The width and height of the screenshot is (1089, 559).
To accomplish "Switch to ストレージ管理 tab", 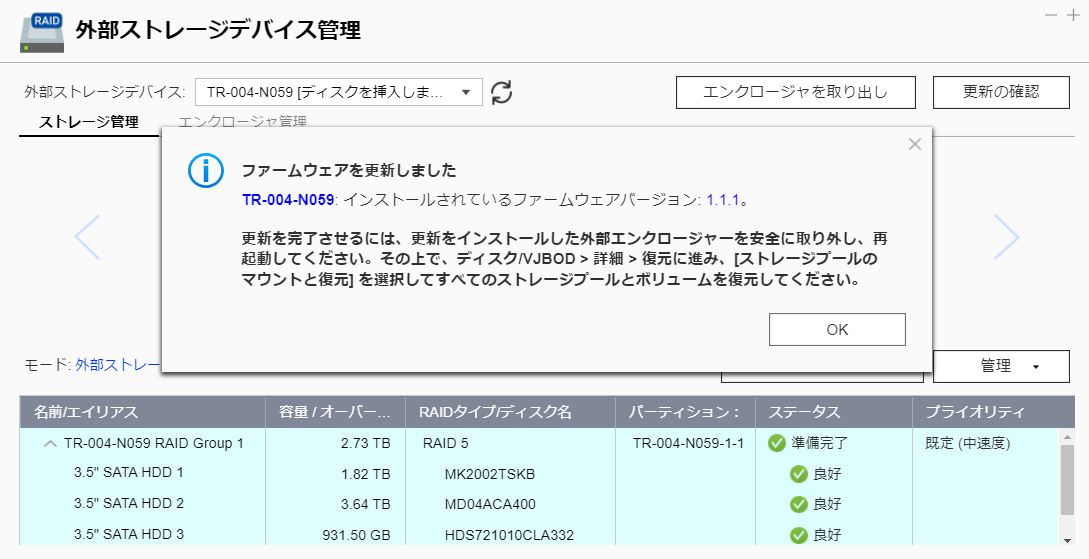I will 89,122.
